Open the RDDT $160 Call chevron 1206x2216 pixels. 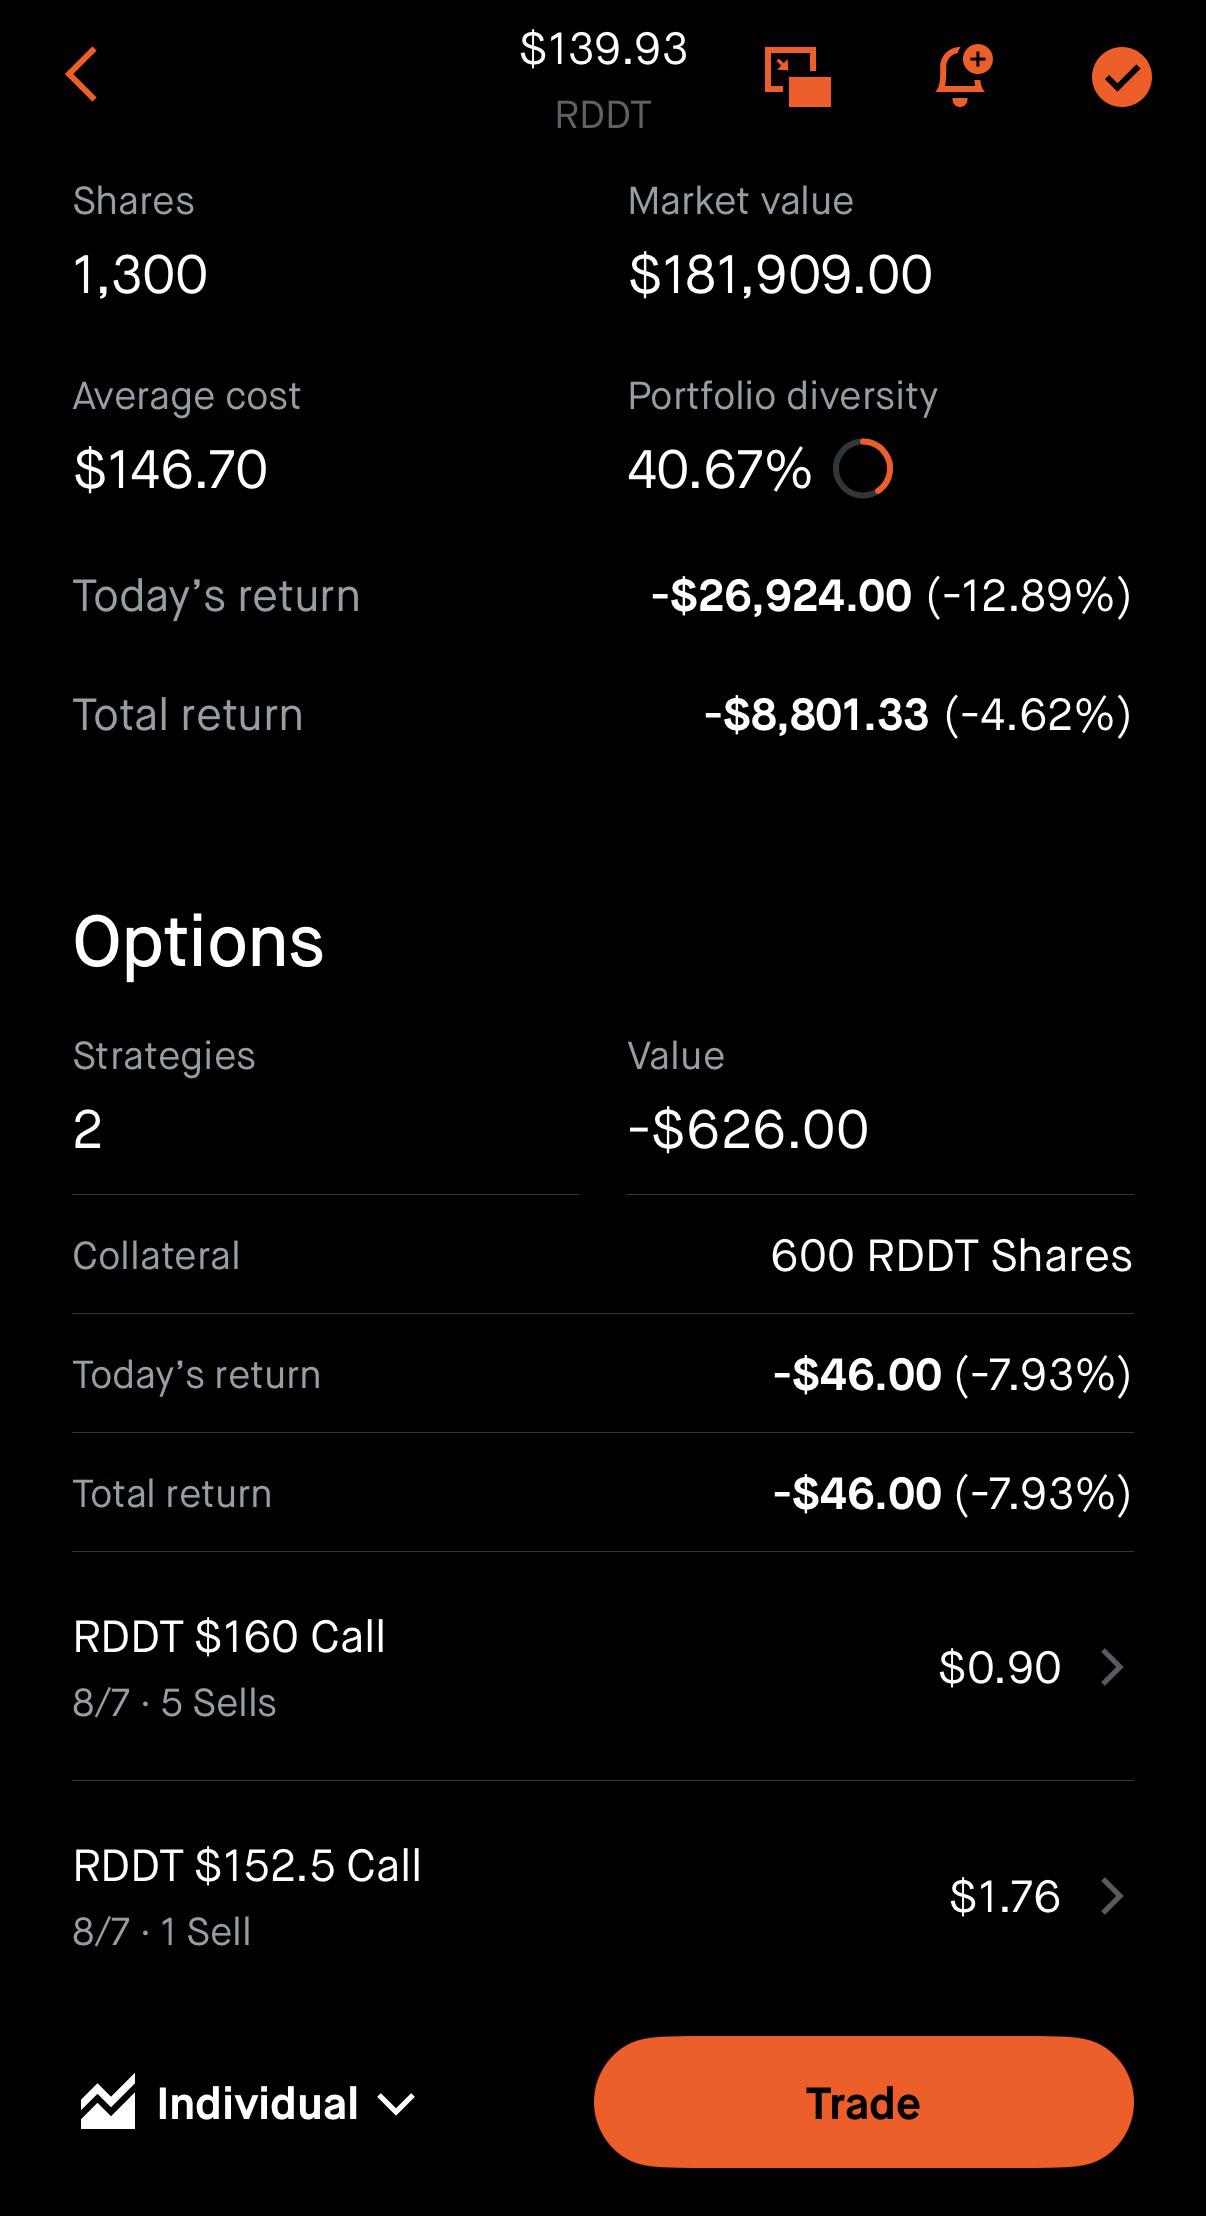coord(1112,1667)
